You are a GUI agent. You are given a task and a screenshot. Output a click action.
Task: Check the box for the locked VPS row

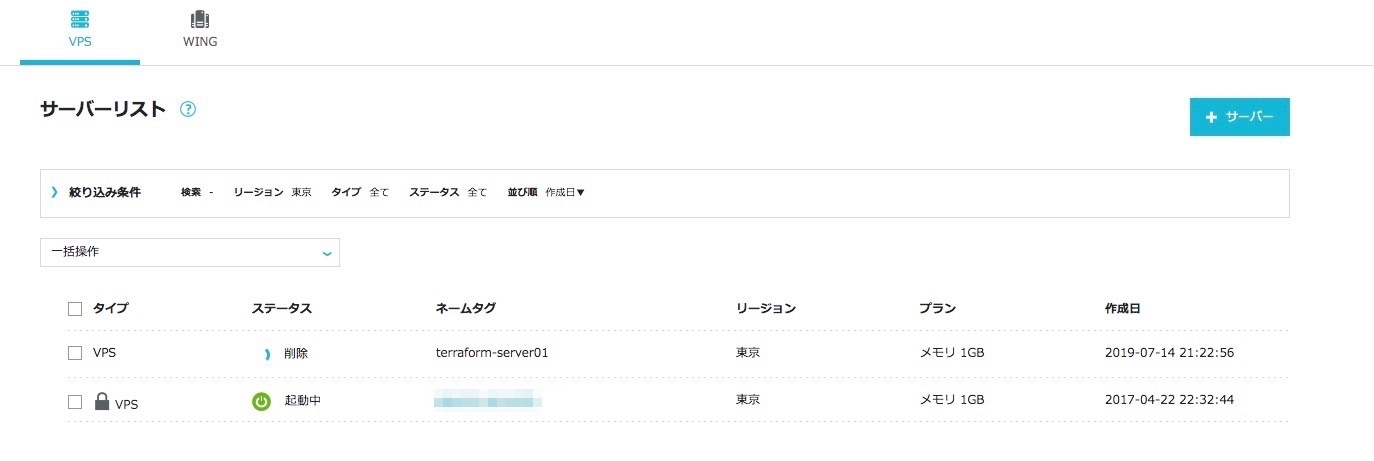tap(75, 402)
